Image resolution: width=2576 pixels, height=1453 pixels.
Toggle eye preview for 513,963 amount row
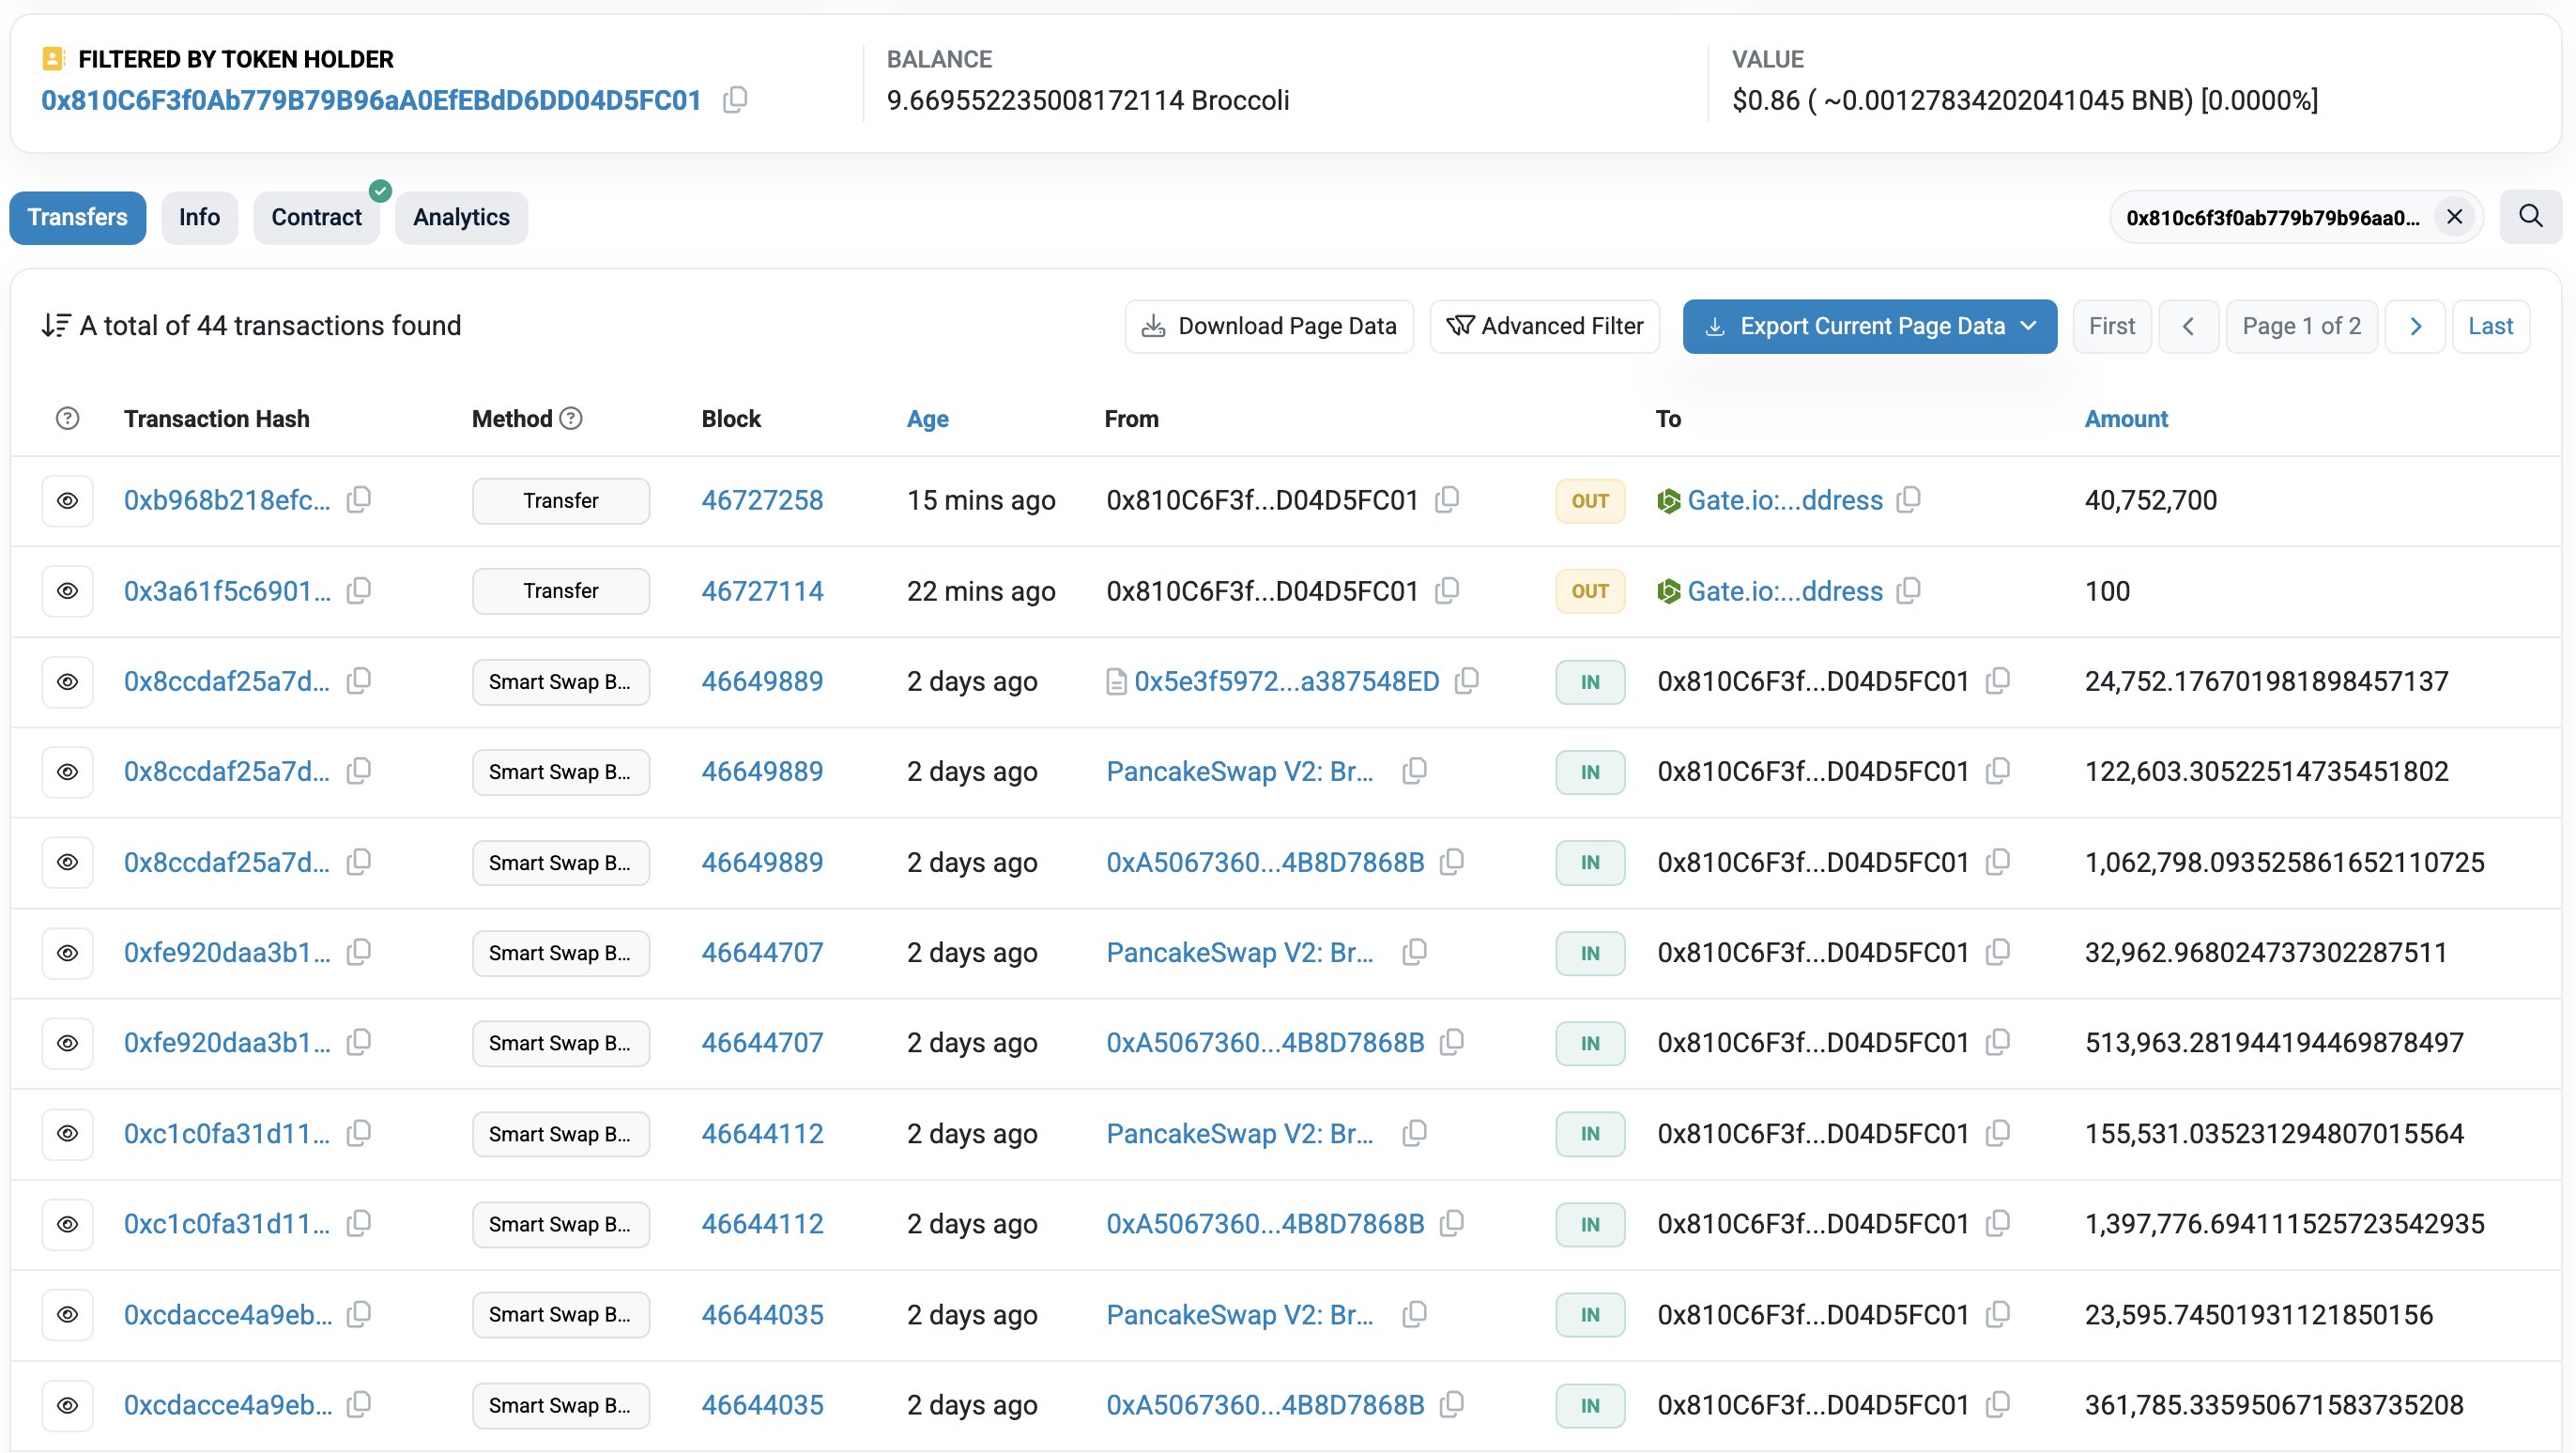pyautogui.click(x=67, y=1043)
